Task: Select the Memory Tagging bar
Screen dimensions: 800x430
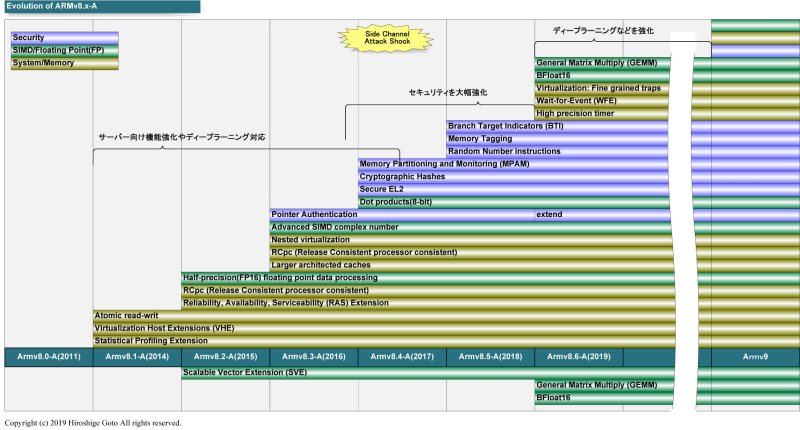Action: point(558,139)
